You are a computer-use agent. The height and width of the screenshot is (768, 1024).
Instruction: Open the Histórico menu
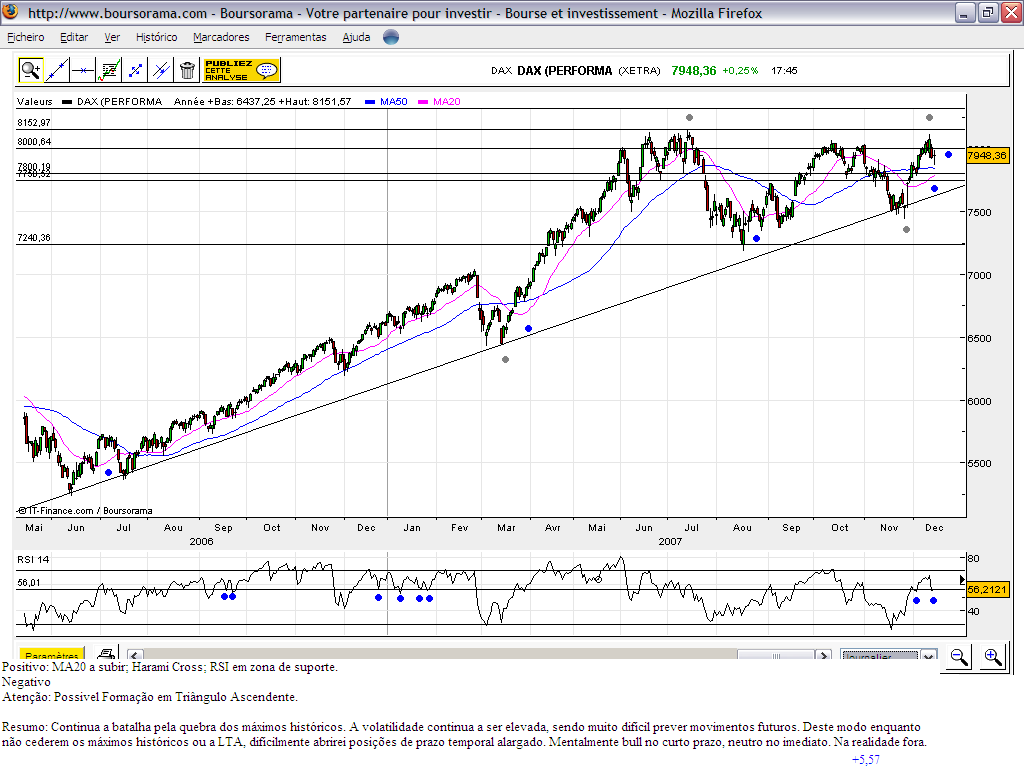pyautogui.click(x=157, y=37)
